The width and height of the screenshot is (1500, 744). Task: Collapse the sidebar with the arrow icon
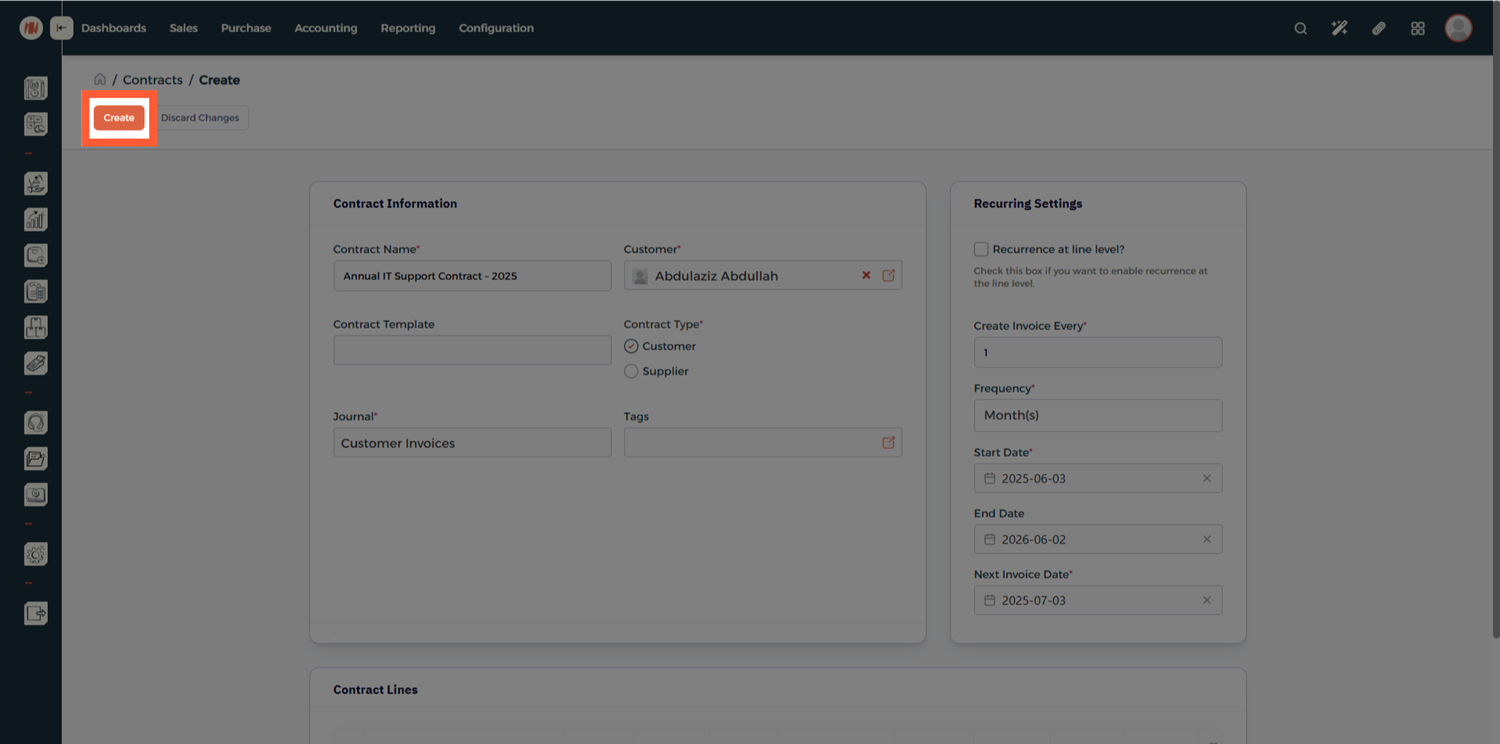[x=62, y=28]
